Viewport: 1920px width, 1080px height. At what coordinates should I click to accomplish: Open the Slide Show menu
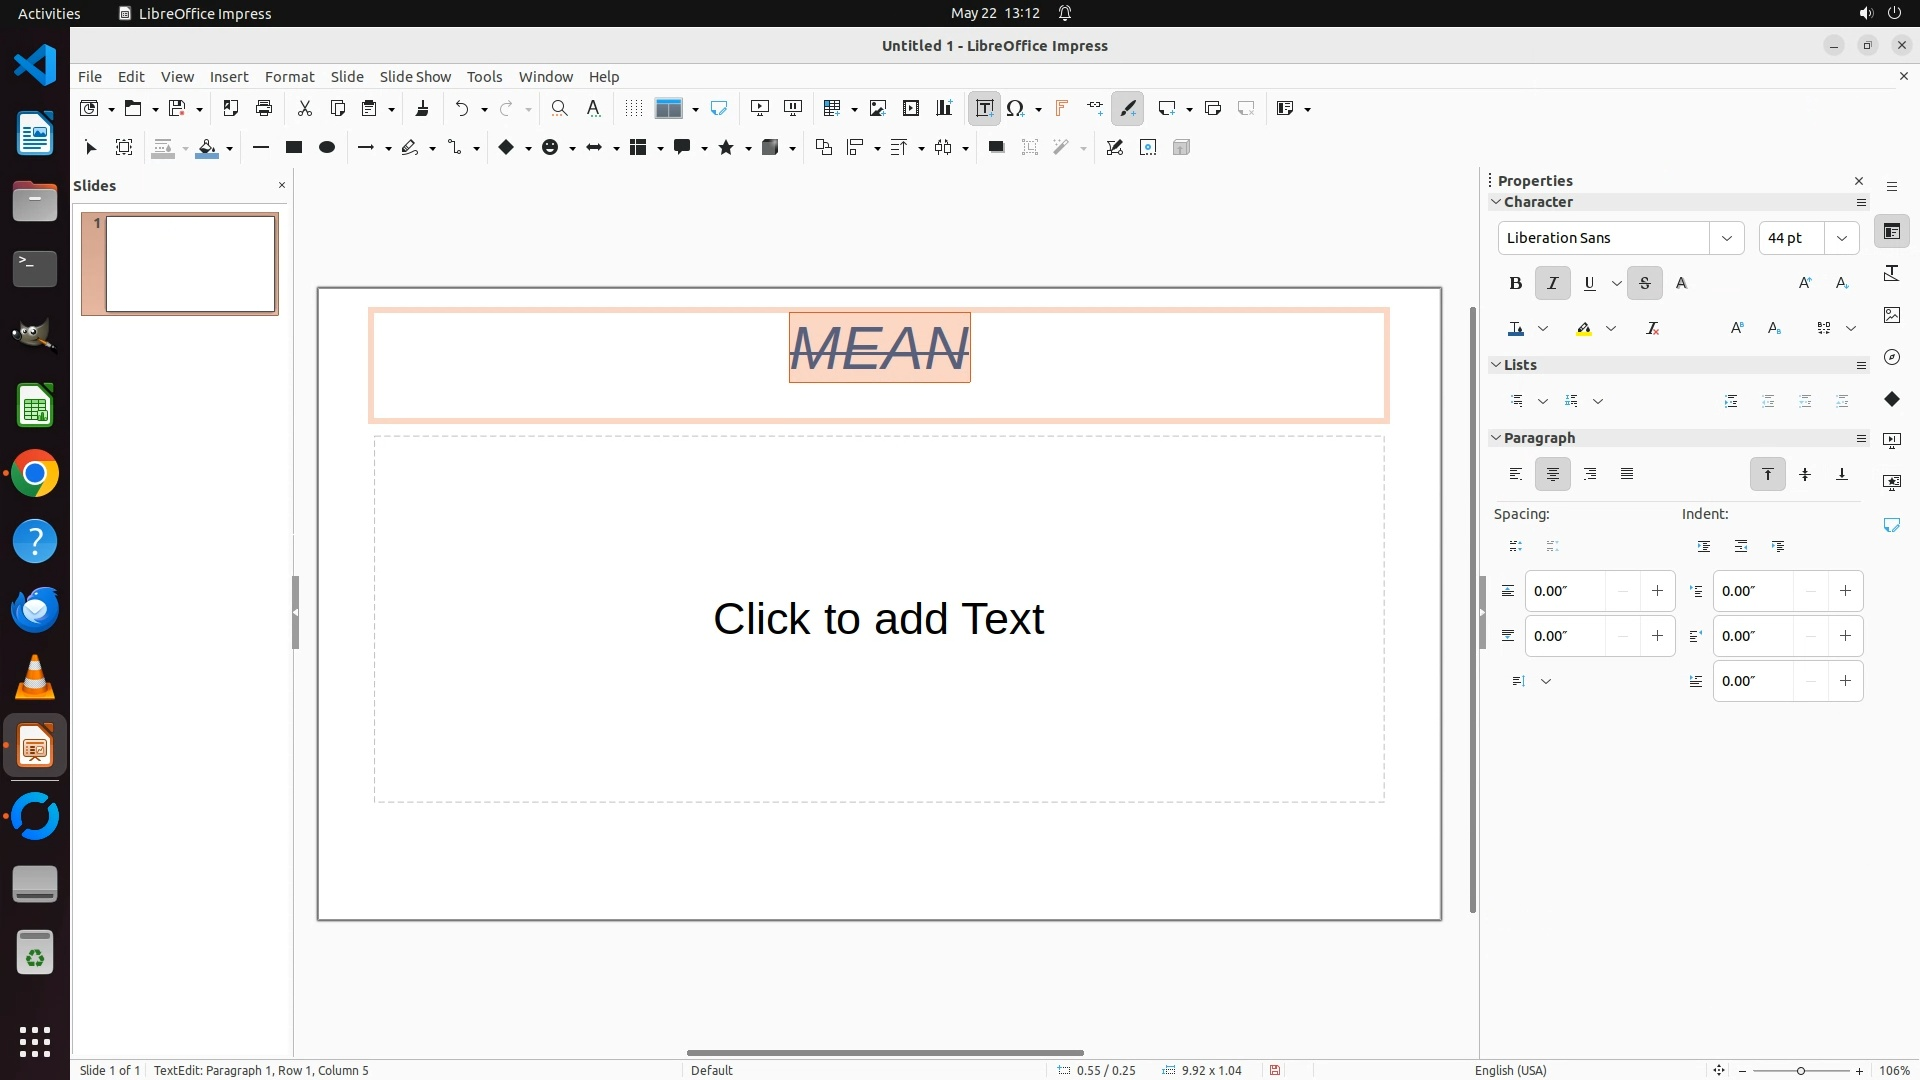pos(414,77)
